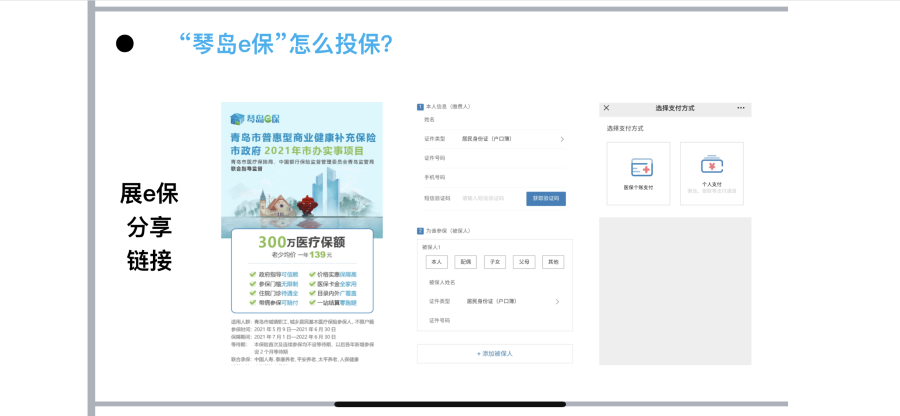The width and height of the screenshot is (900, 416).
Task: Open the three-dot more menu
Action: [741, 108]
